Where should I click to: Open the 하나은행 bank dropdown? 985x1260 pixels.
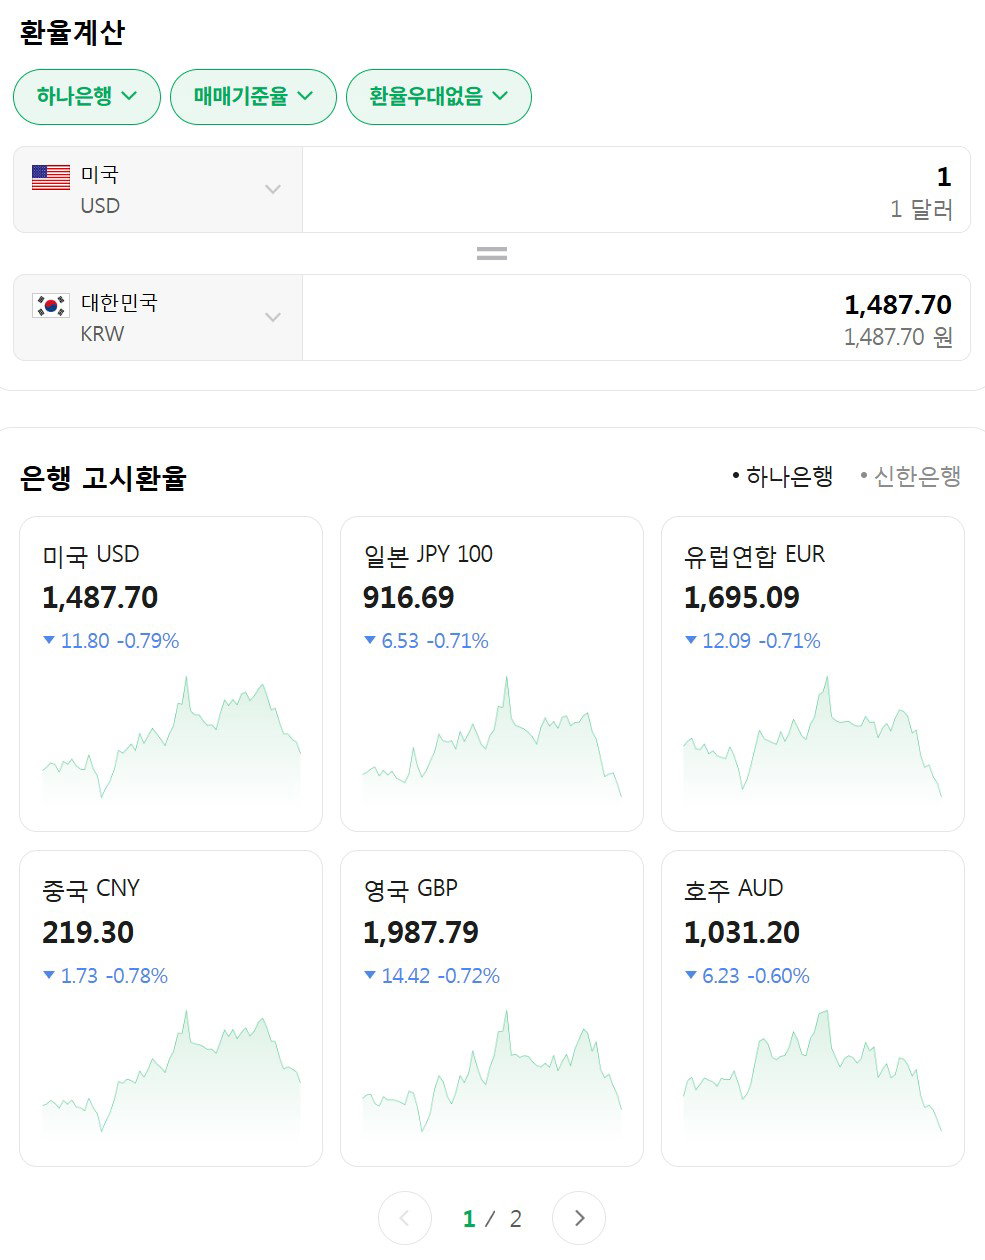pyautogui.click(x=87, y=97)
